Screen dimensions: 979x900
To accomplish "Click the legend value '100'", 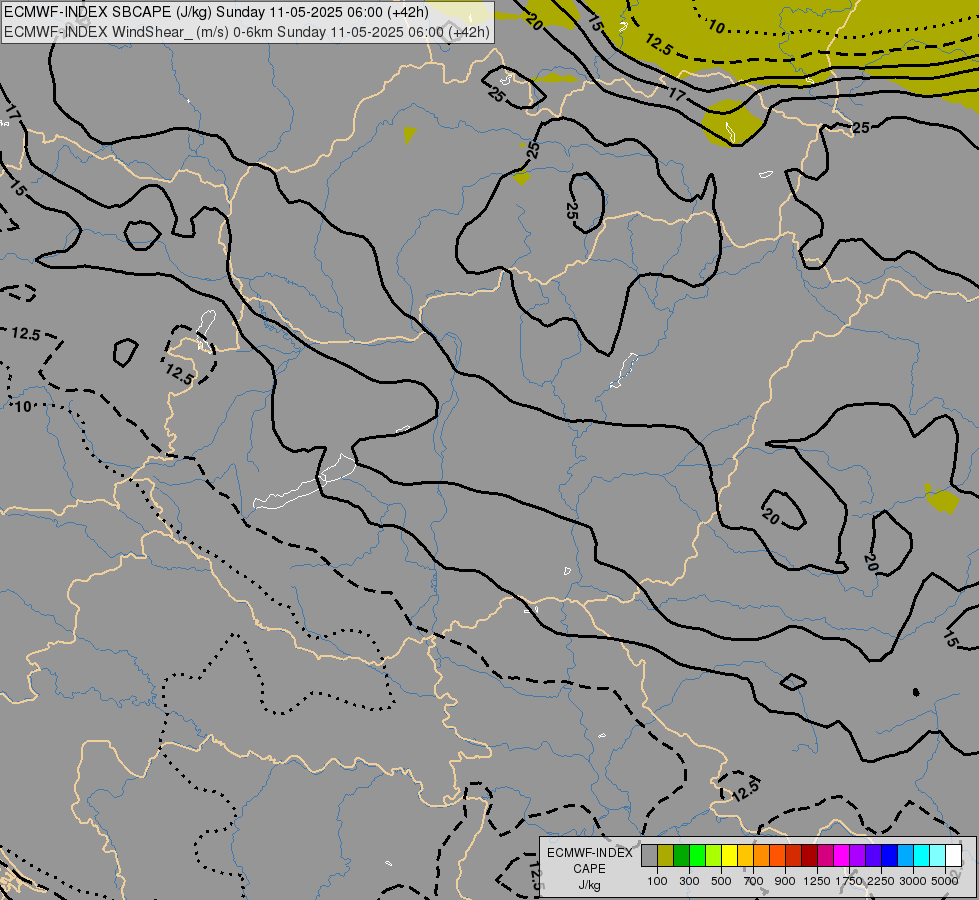I will coord(657,881).
